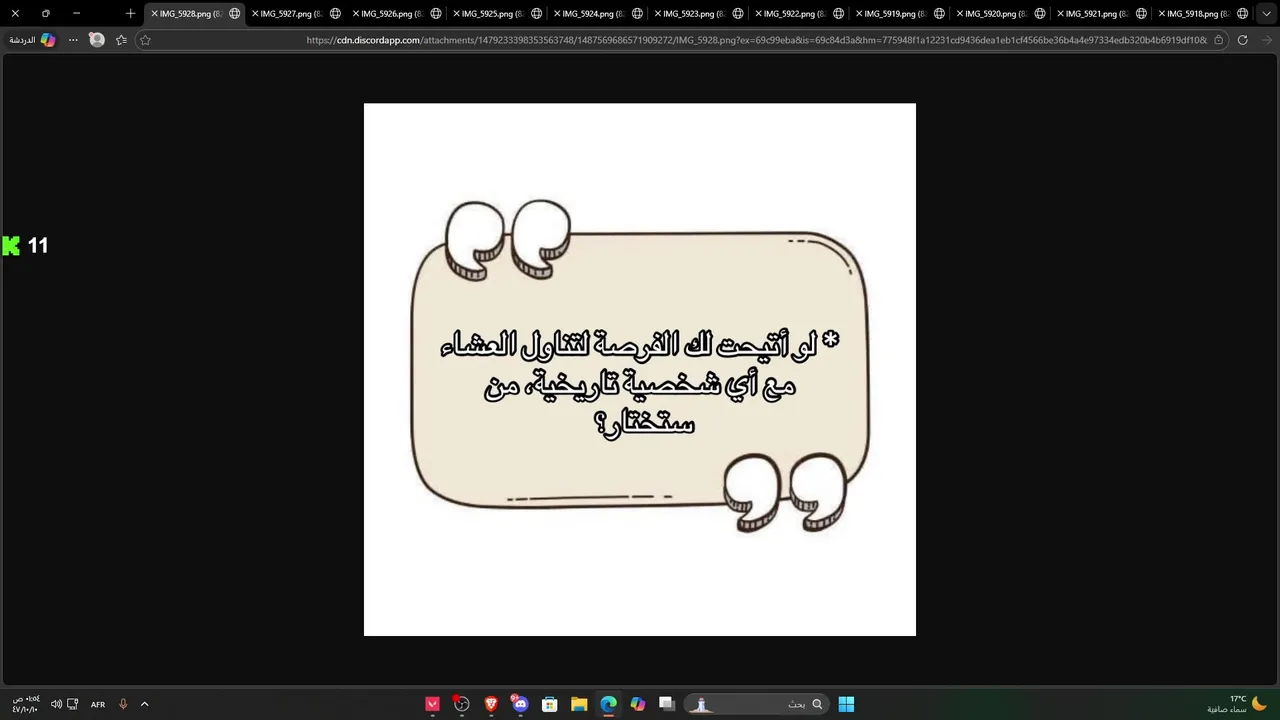Open Discord from the taskbar
This screenshot has width=1280, height=720.
point(520,704)
